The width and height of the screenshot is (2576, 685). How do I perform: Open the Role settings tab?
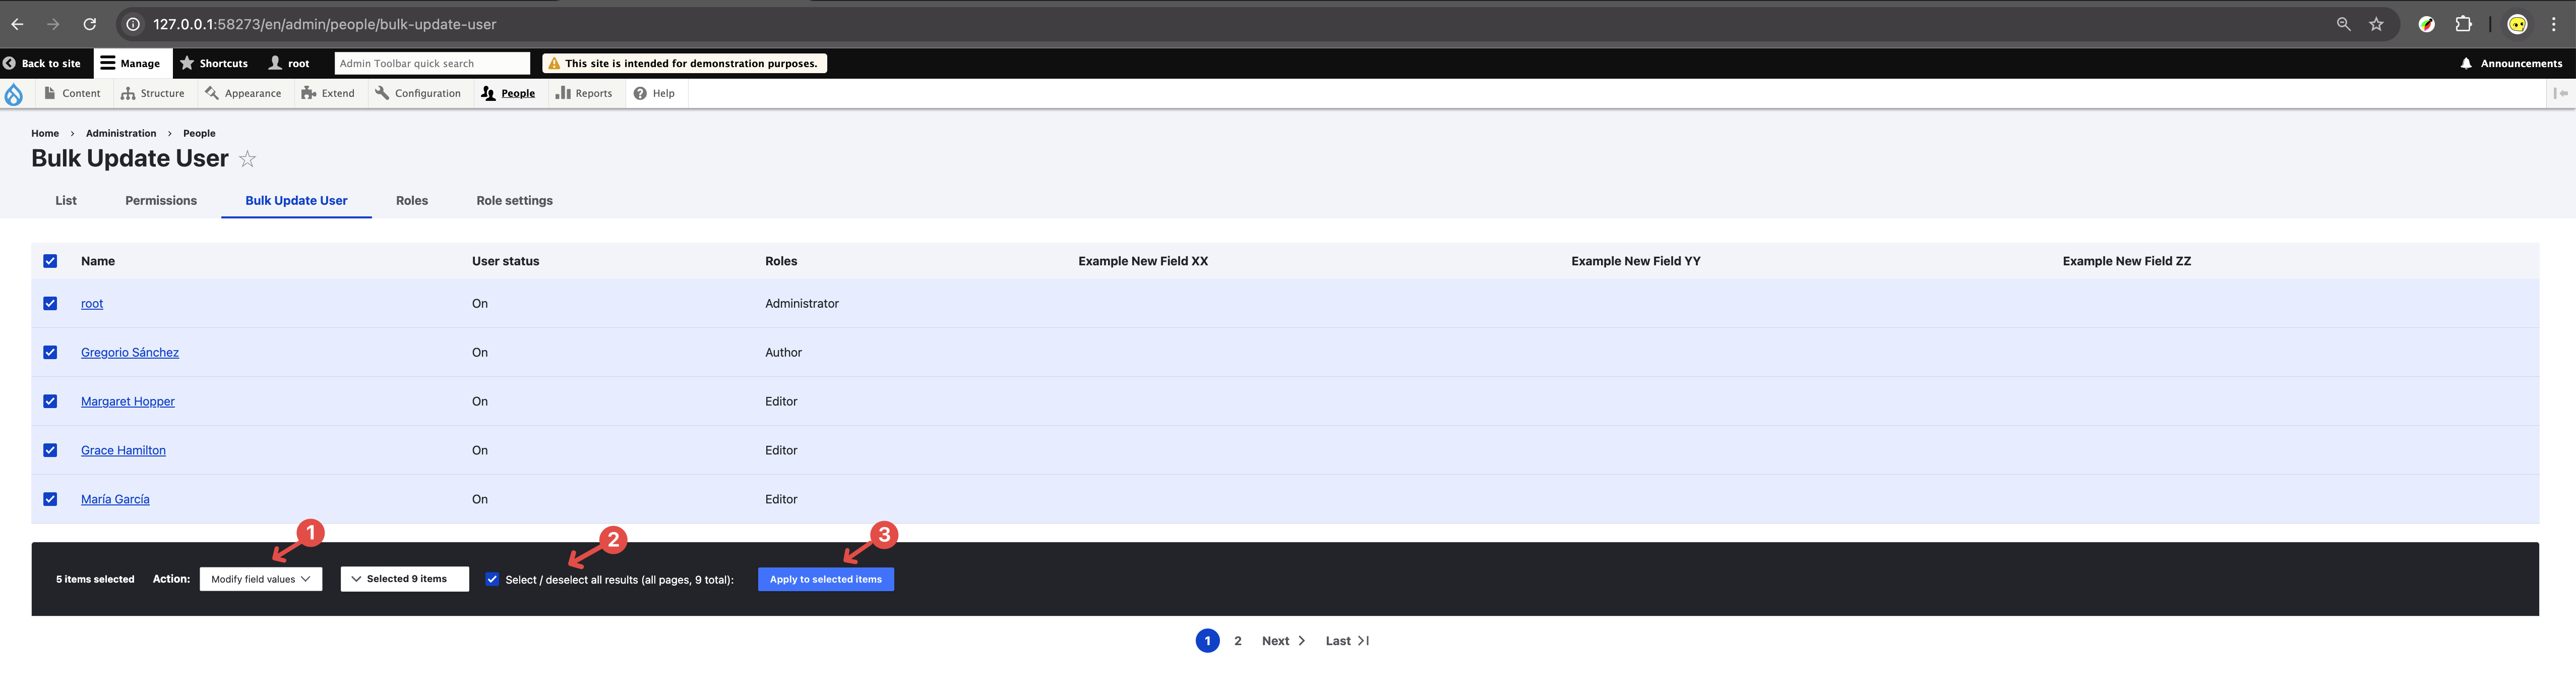point(514,200)
